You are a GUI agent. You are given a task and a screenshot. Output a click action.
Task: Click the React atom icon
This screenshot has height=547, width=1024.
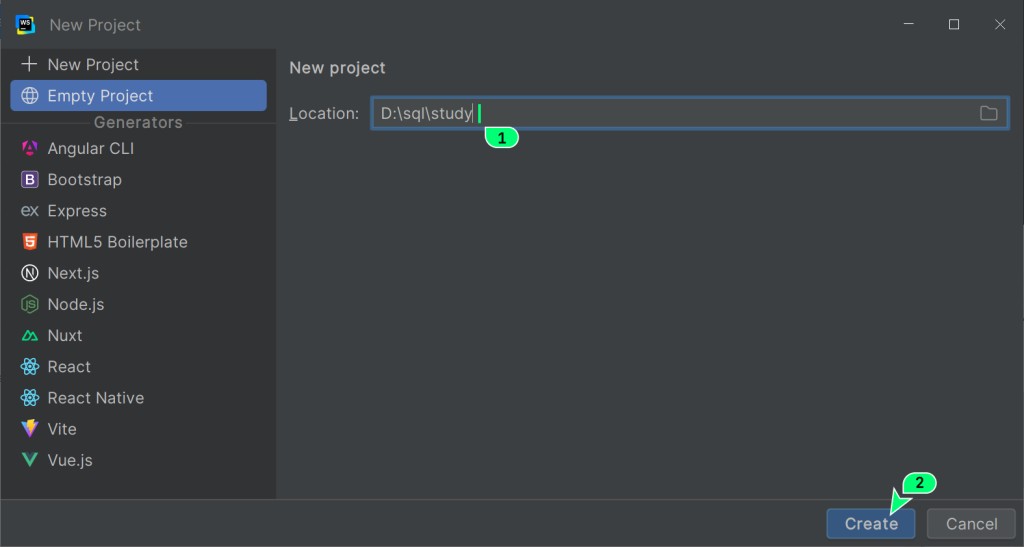click(x=30, y=367)
